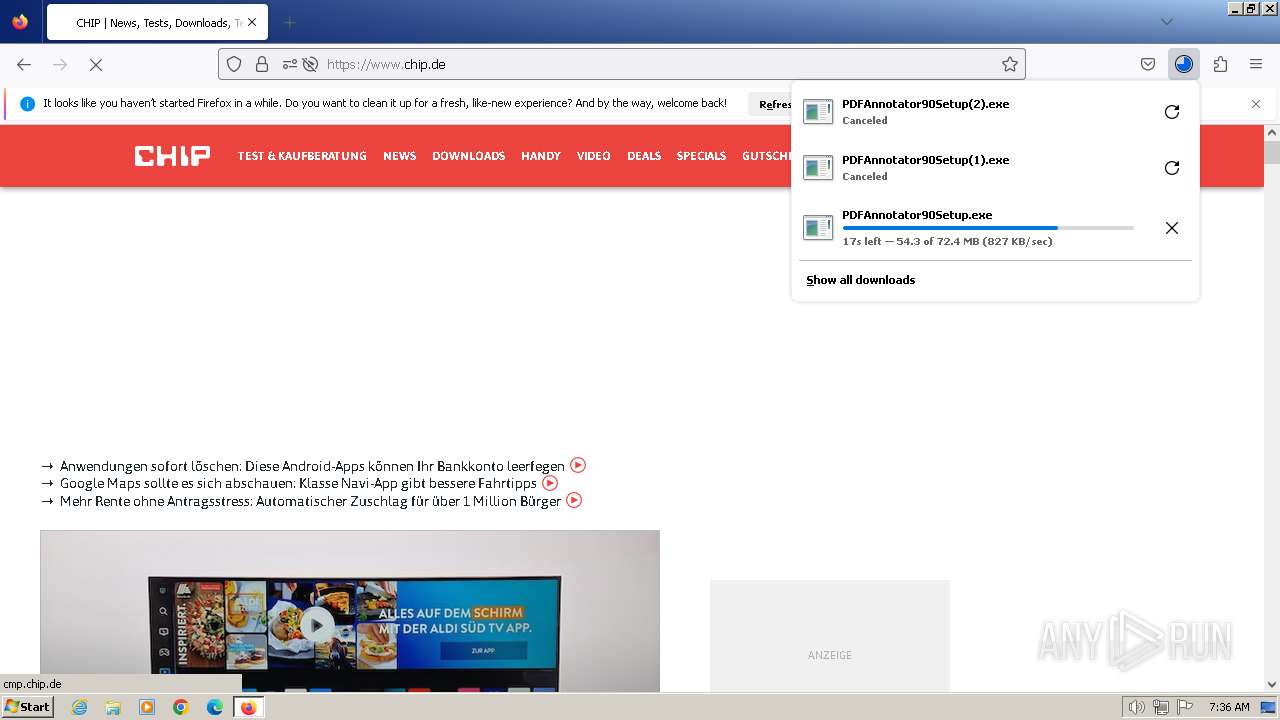
Task: Switch to Firefox taskbar button
Action: [x=248, y=707]
